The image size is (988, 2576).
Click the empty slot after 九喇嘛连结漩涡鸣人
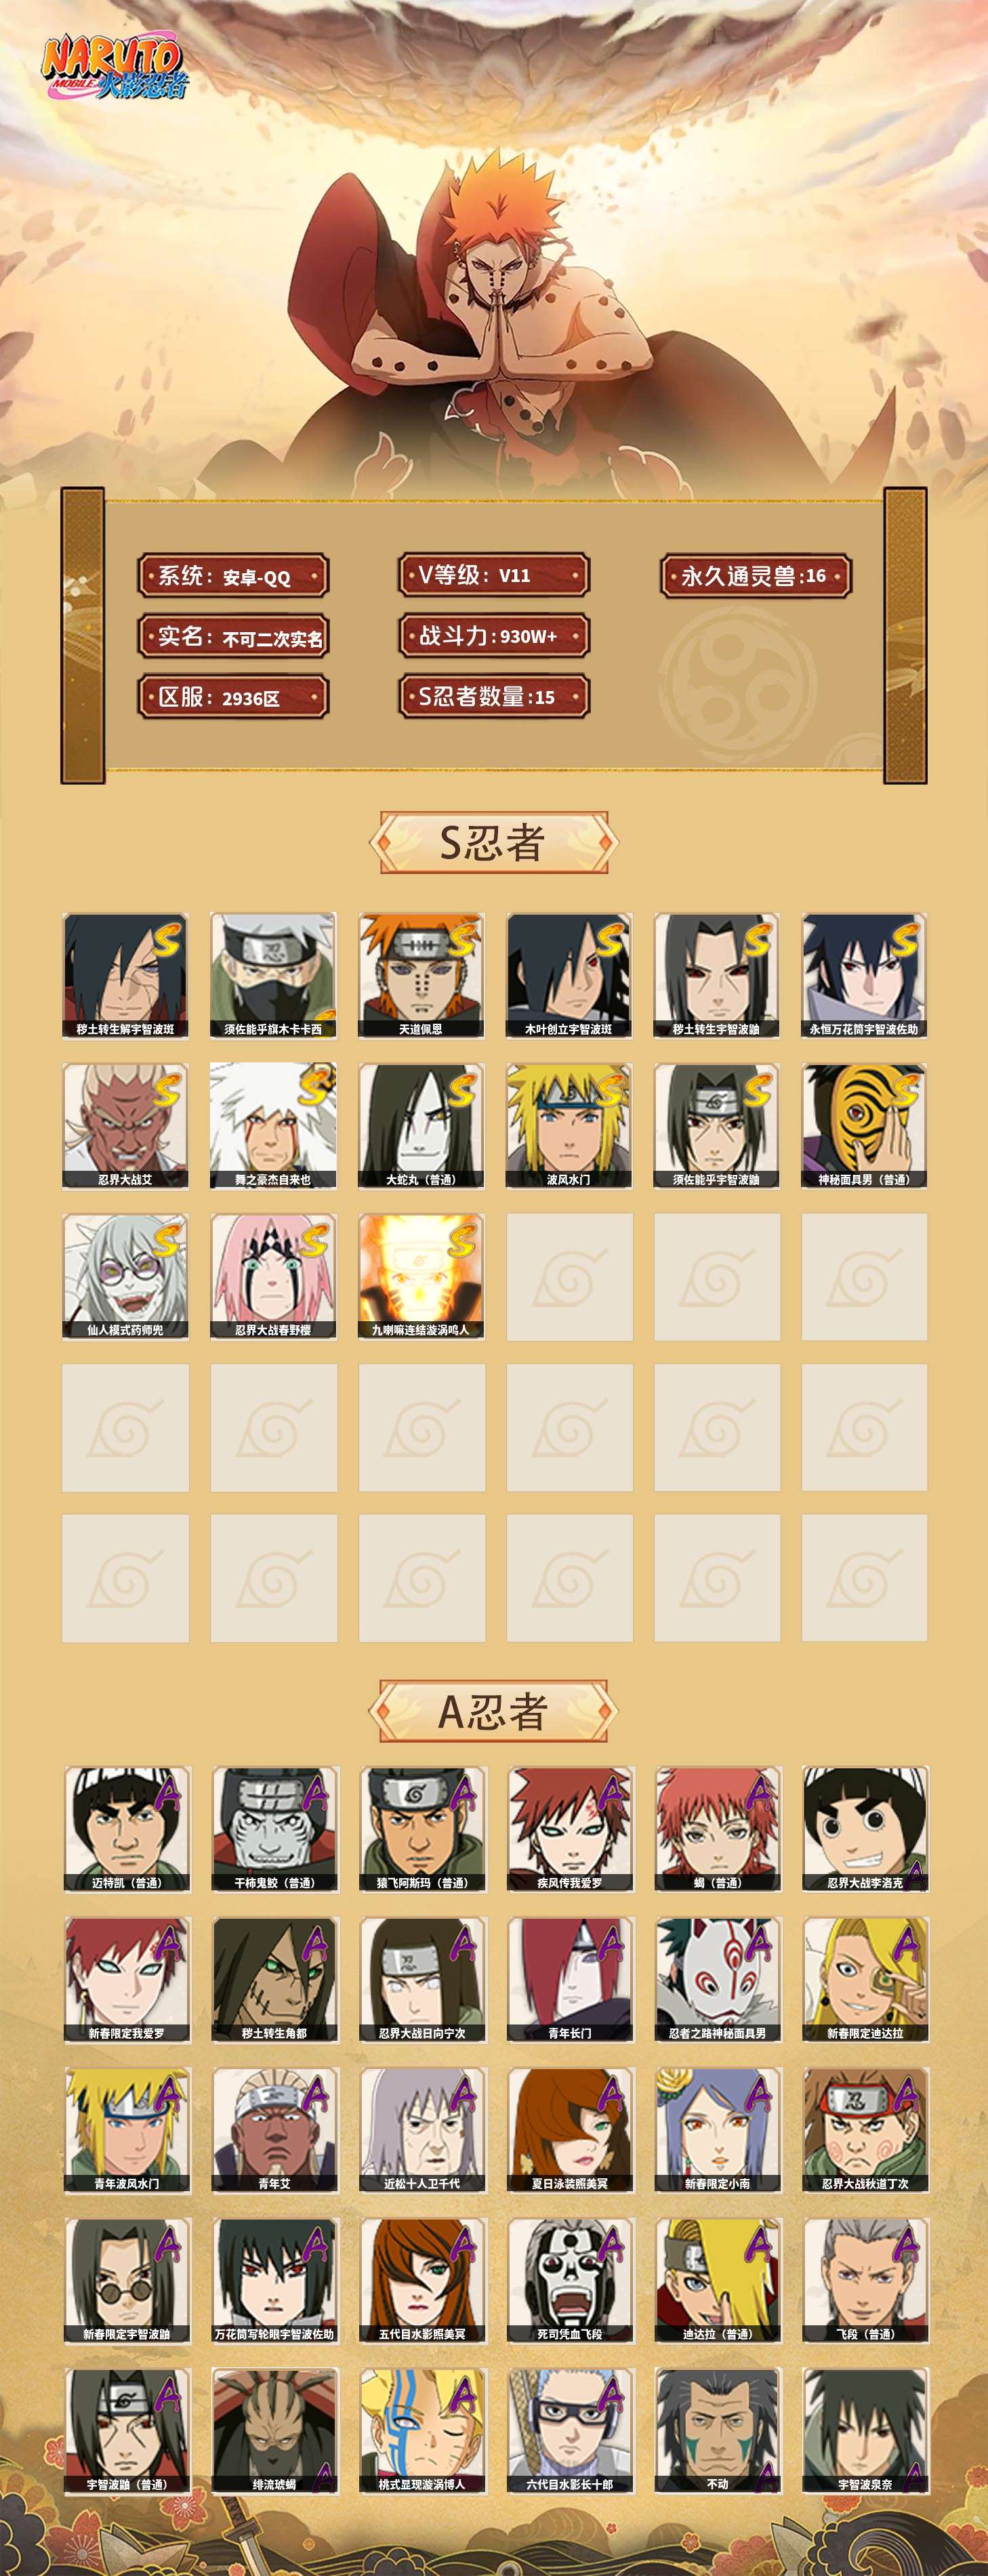pos(569,1277)
